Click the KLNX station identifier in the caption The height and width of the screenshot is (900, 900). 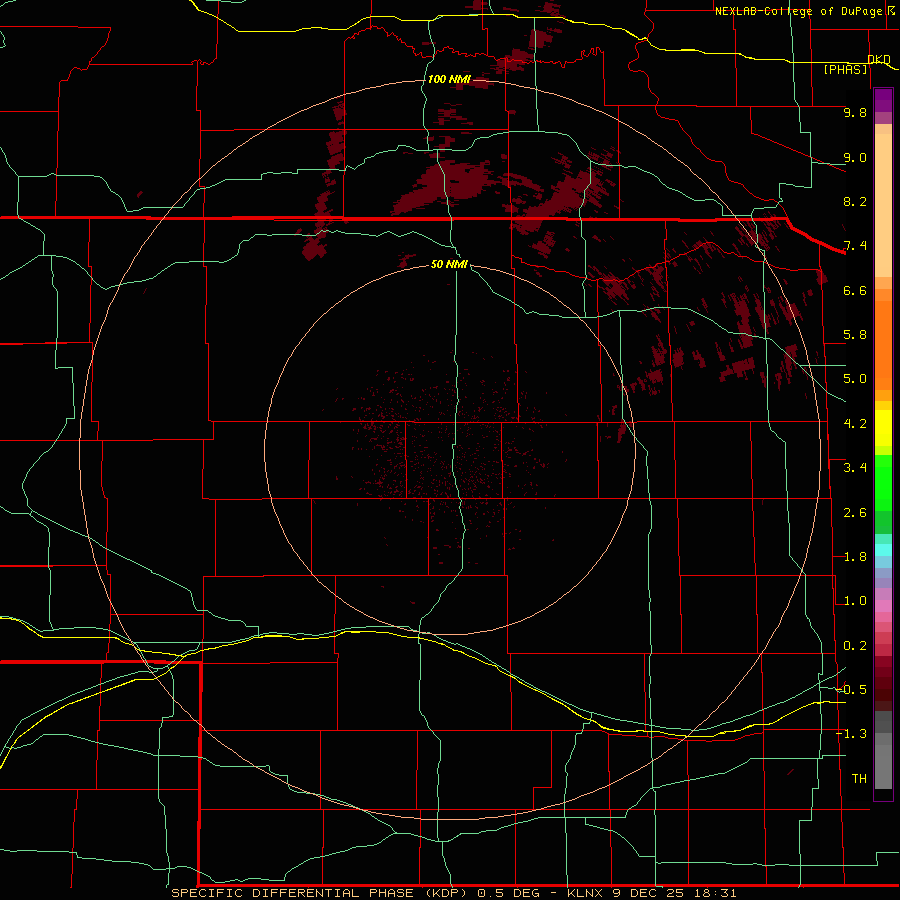585,893
